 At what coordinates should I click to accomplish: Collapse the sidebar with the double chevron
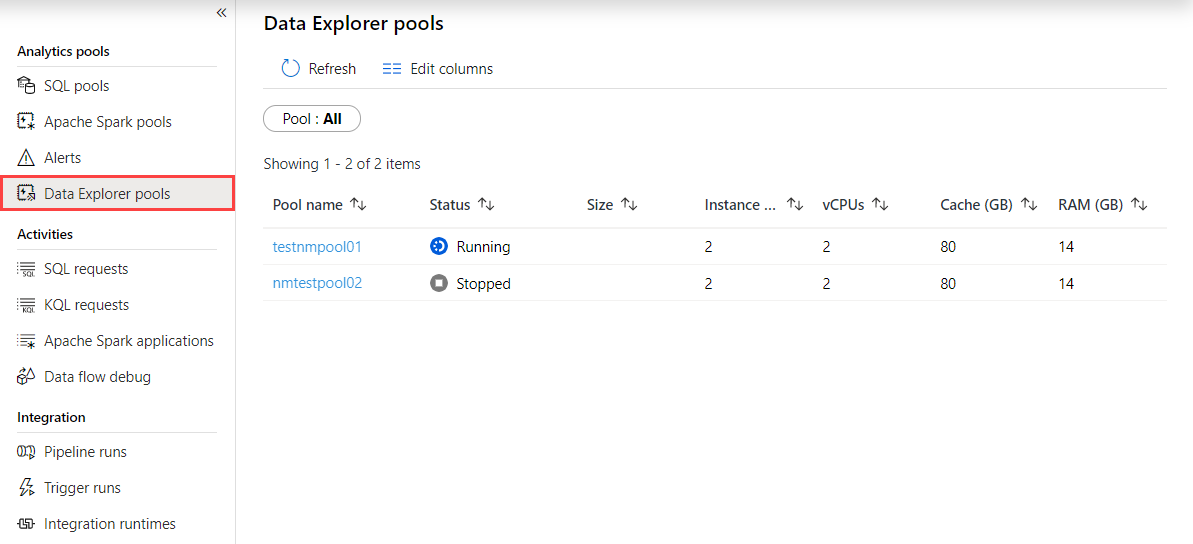tap(221, 12)
